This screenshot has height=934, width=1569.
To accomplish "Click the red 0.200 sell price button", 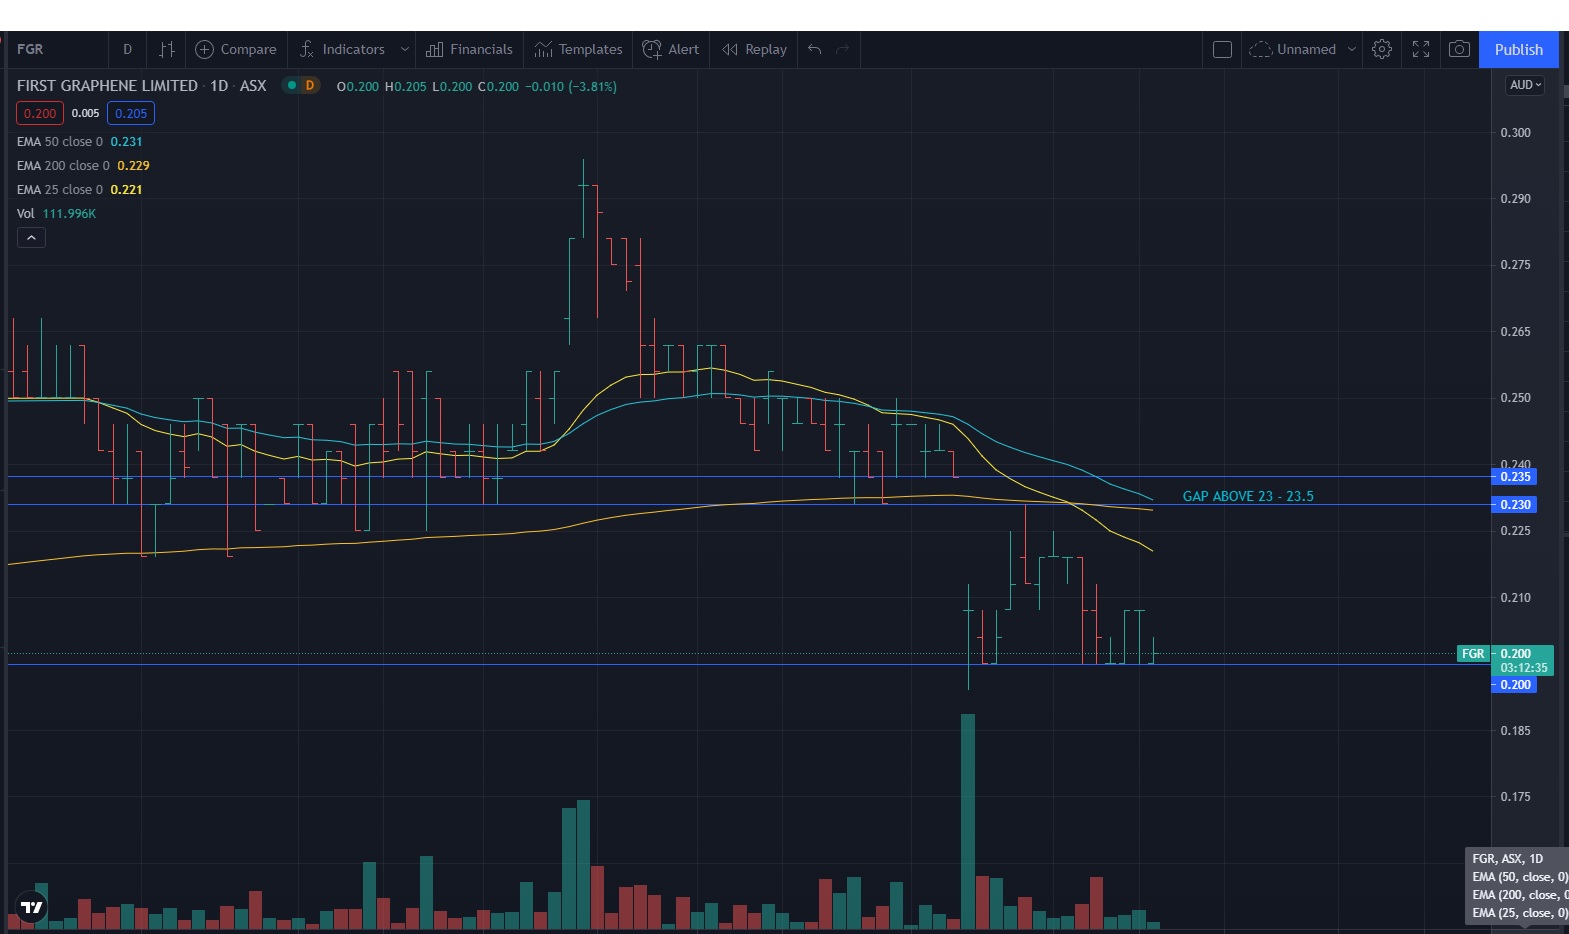I will (40, 113).
